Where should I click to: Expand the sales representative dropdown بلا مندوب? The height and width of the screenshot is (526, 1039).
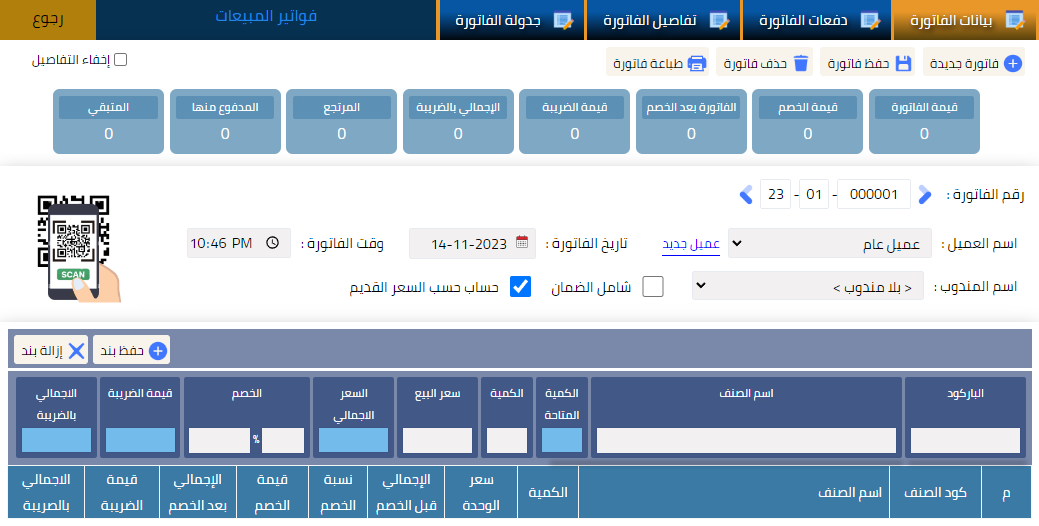coord(808,288)
